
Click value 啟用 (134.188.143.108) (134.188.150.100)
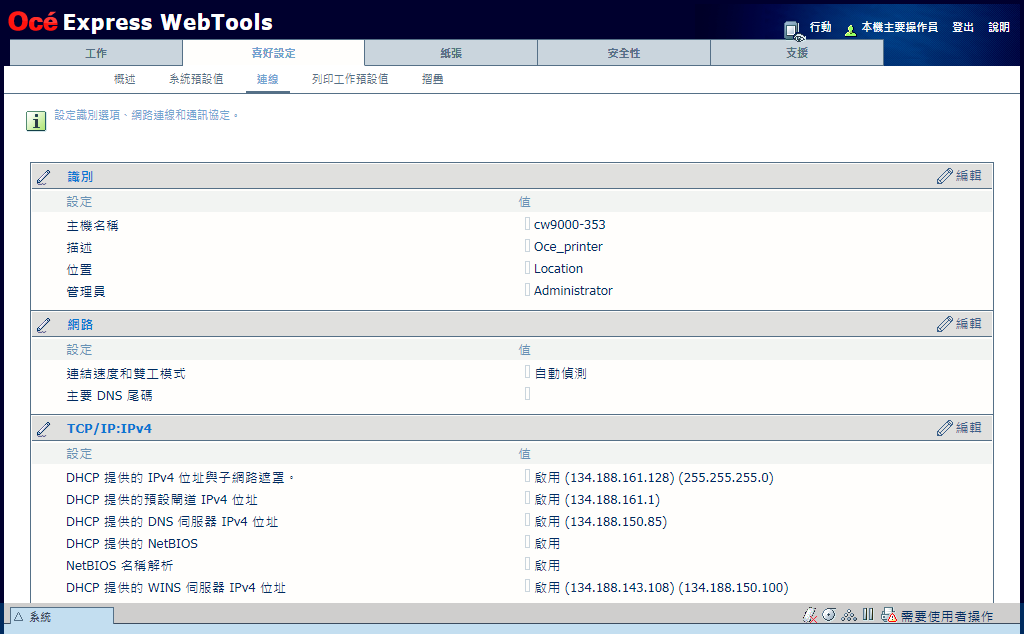pyautogui.click(x=662, y=588)
